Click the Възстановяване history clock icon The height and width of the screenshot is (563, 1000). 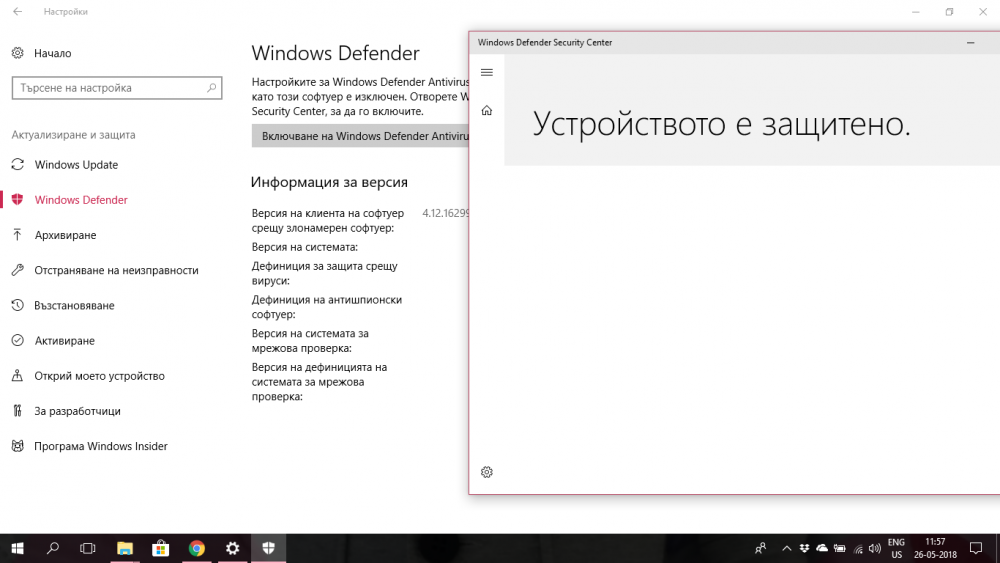pos(18,305)
